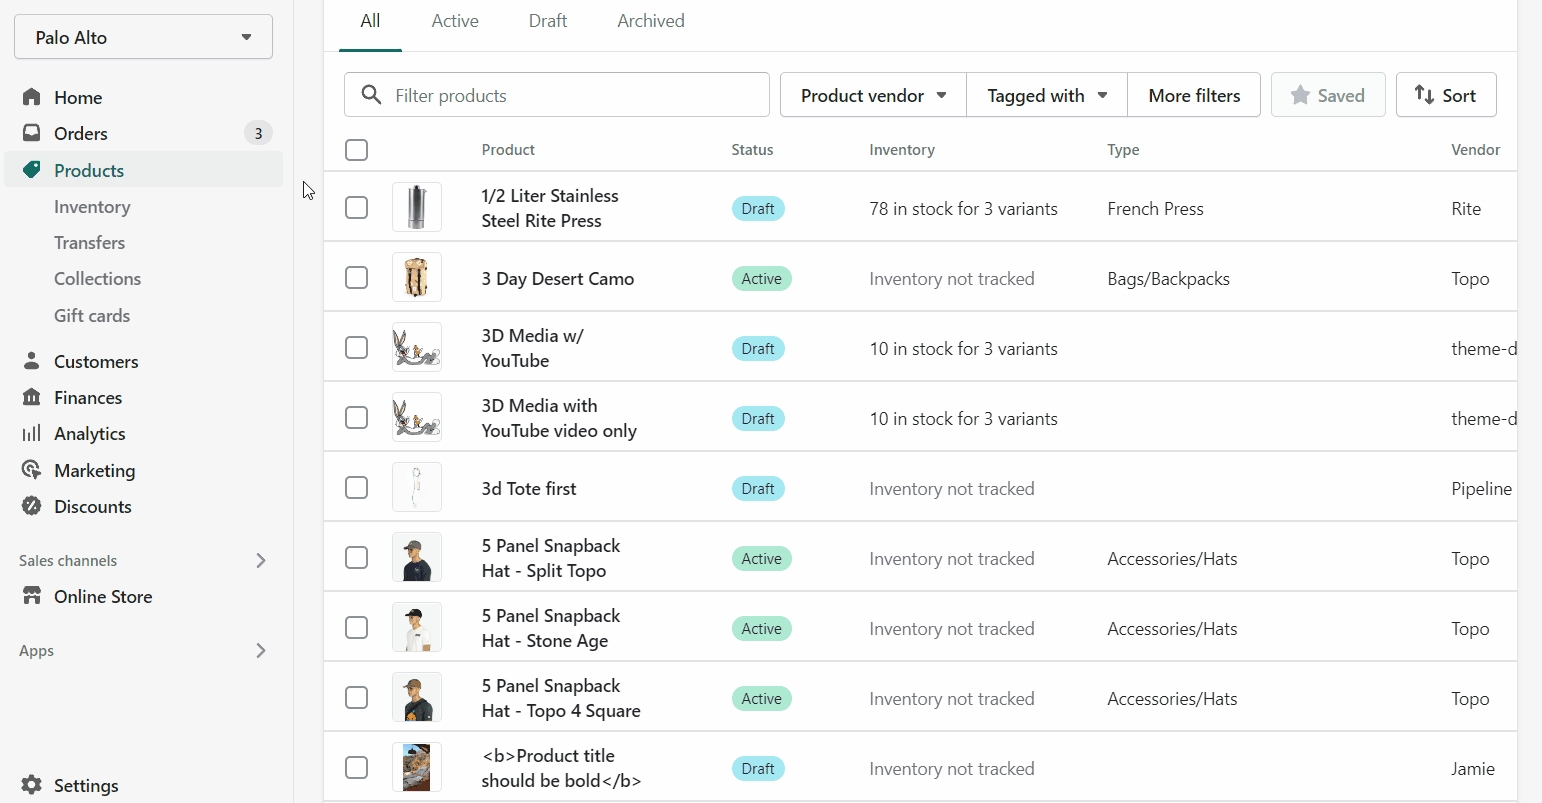Open the Palo Alto store dropdown
Screen dimensions: 1542x803
coord(143,37)
